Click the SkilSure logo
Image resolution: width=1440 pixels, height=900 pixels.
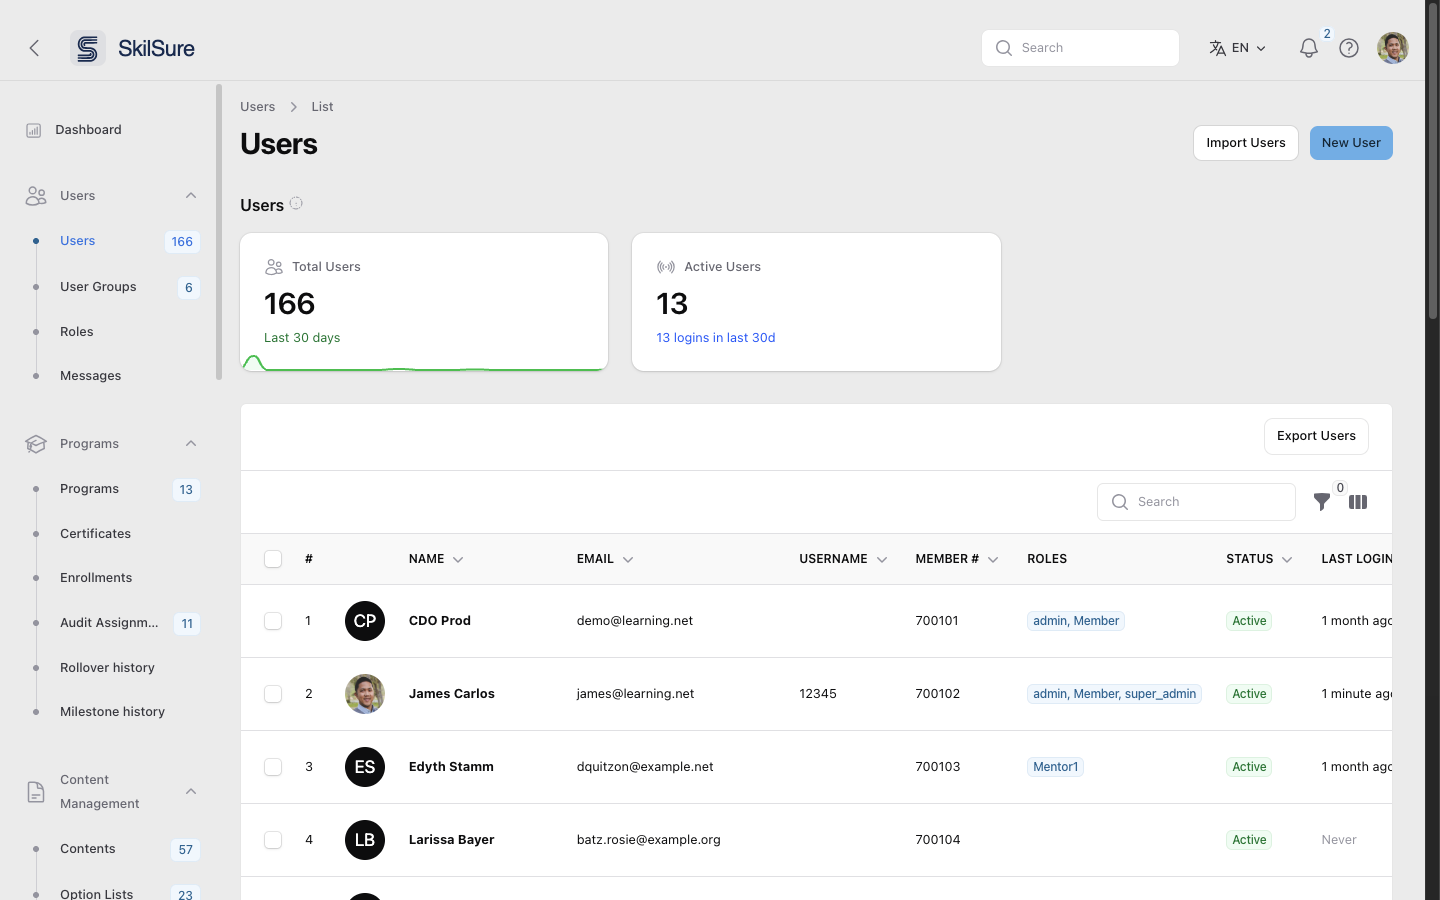pyautogui.click(x=133, y=48)
